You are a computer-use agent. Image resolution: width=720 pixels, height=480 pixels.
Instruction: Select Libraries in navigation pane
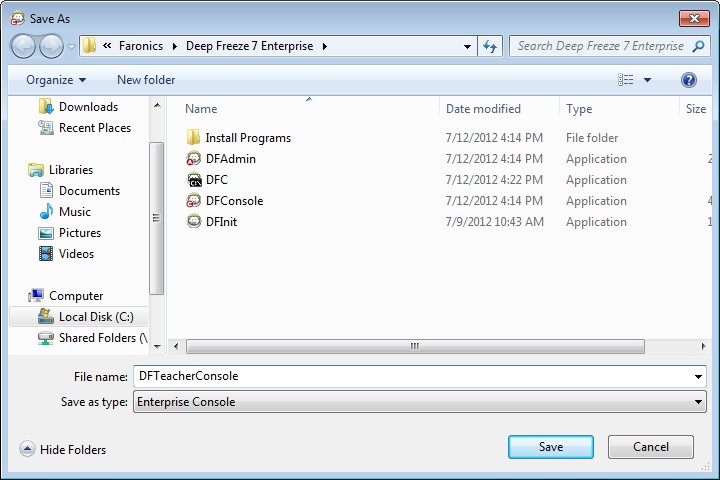(x=71, y=170)
